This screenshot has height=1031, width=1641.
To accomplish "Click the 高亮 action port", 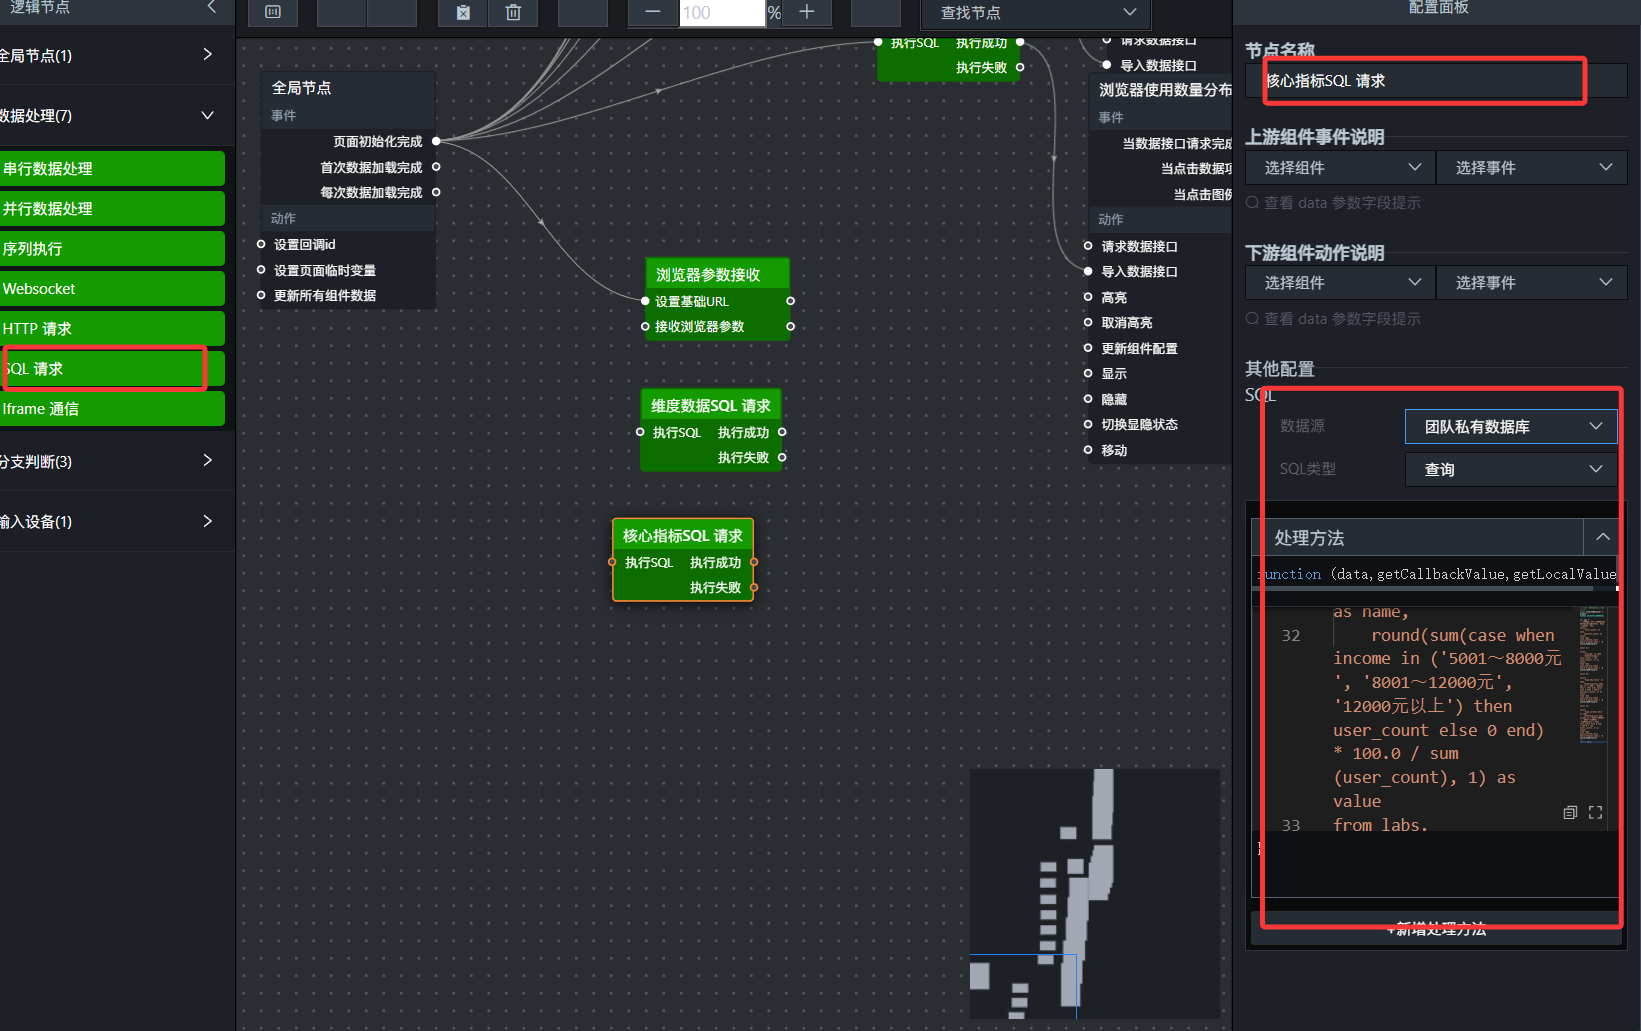I will point(1088,297).
